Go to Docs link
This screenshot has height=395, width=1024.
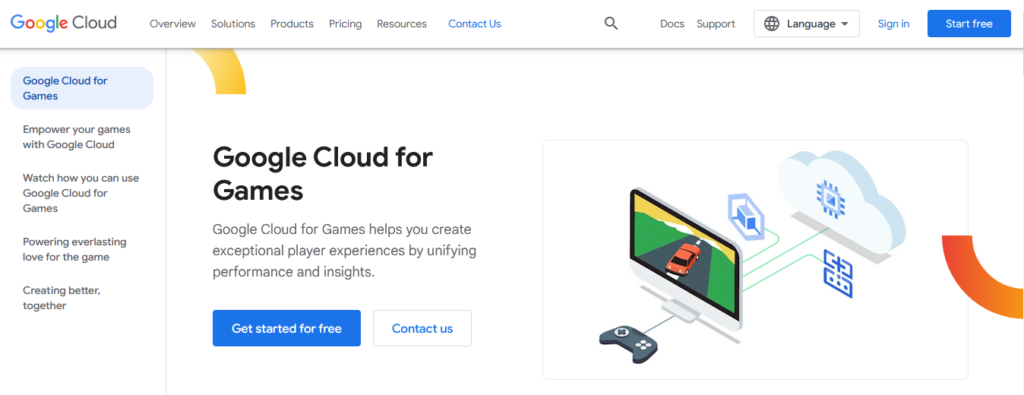pos(672,24)
